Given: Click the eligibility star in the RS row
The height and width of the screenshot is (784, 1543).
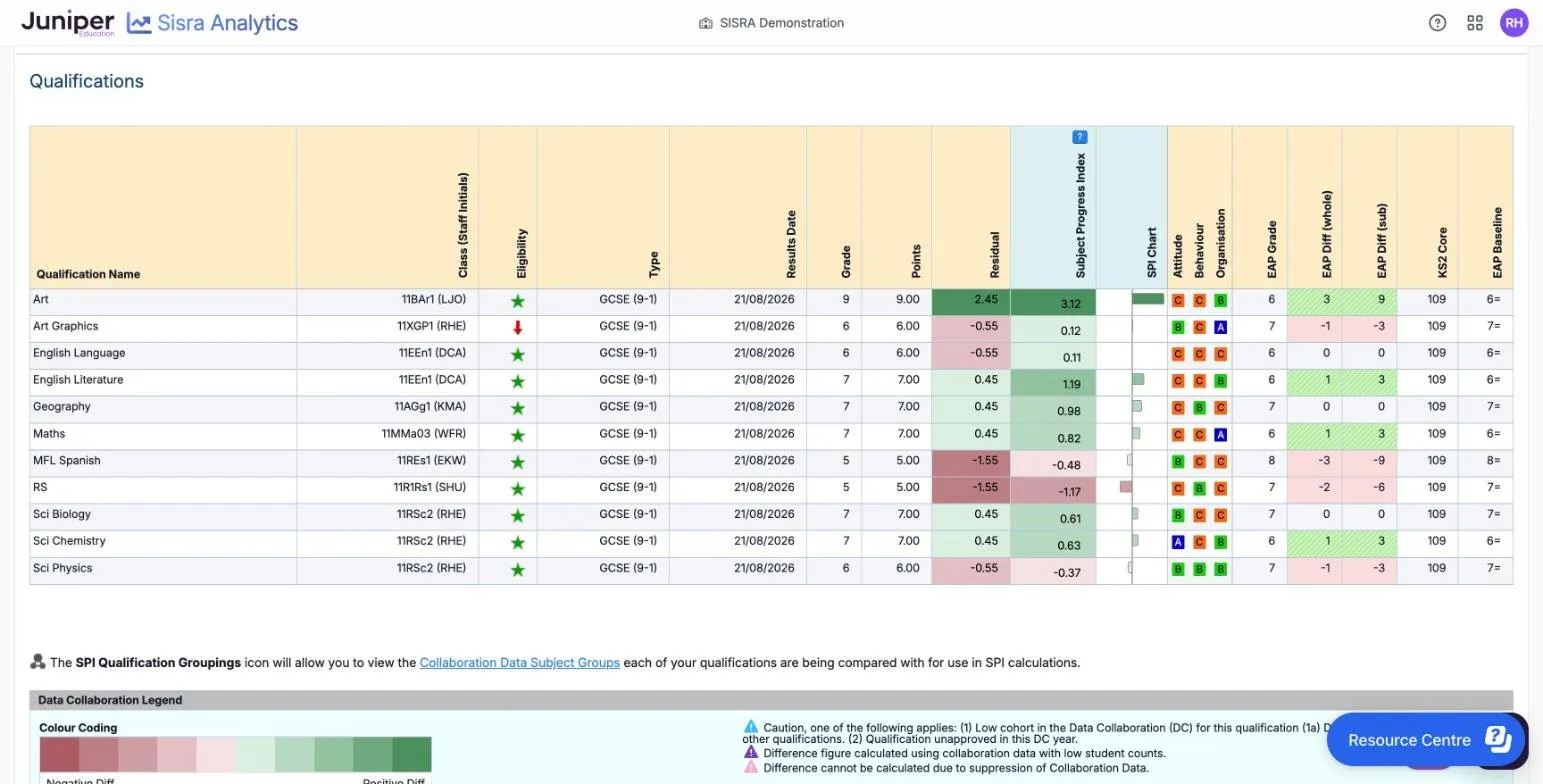Looking at the screenshot, I should point(518,489).
